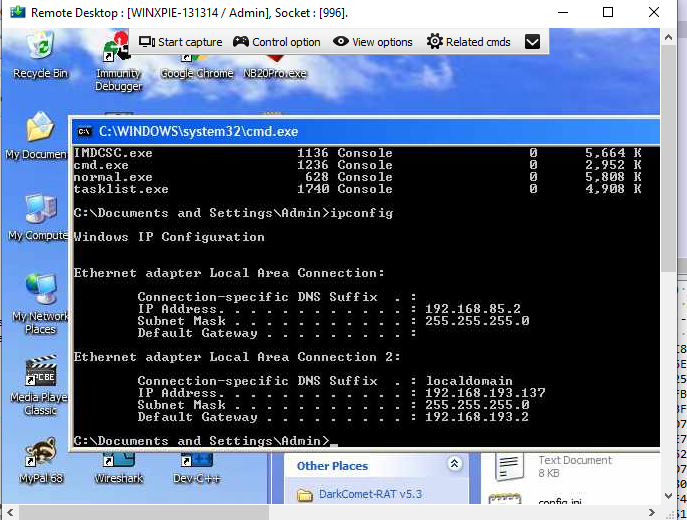Open the Related cmds menu
687x520 pixels.
[469, 42]
